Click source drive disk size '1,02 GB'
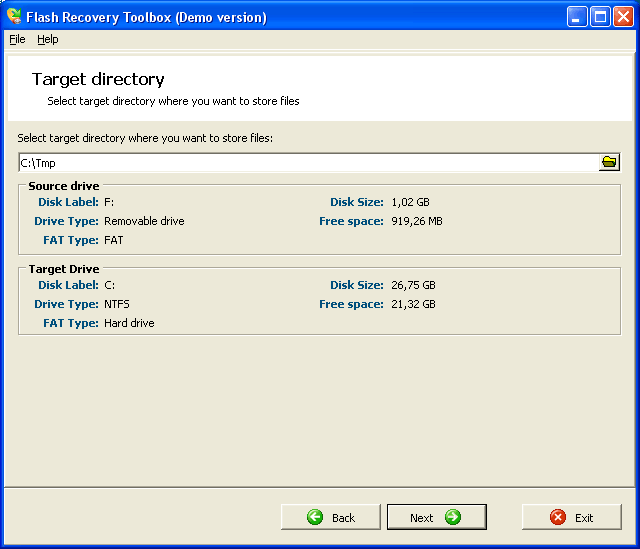Screen dimensions: 640x549 tap(410, 202)
